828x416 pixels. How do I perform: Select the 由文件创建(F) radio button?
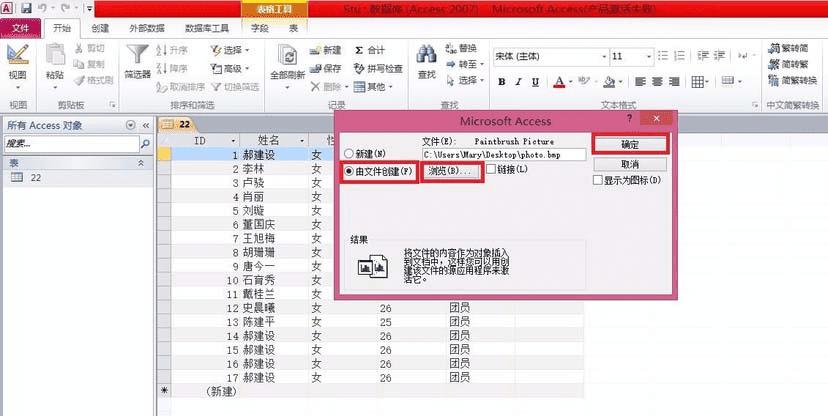[x=349, y=172]
